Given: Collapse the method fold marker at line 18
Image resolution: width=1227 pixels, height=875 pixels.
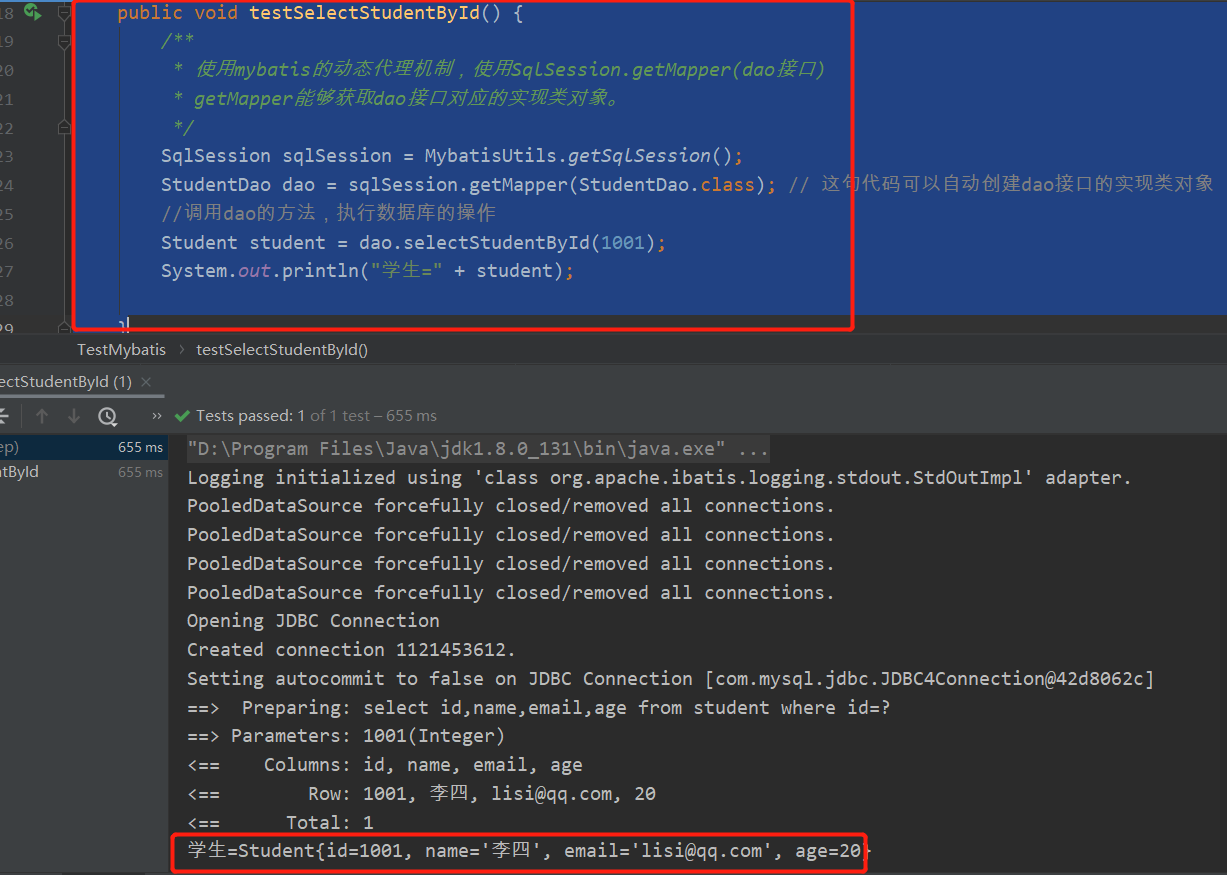Looking at the screenshot, I should [65, 14].
